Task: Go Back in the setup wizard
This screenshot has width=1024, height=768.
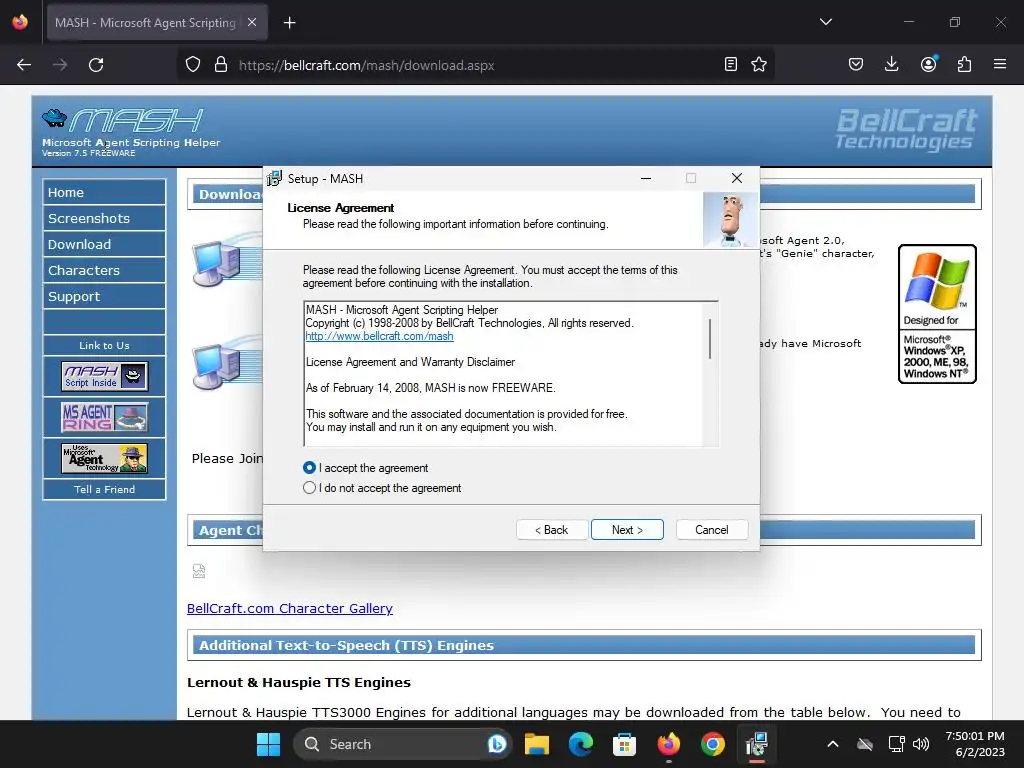Action: click(x=552, y=530)
